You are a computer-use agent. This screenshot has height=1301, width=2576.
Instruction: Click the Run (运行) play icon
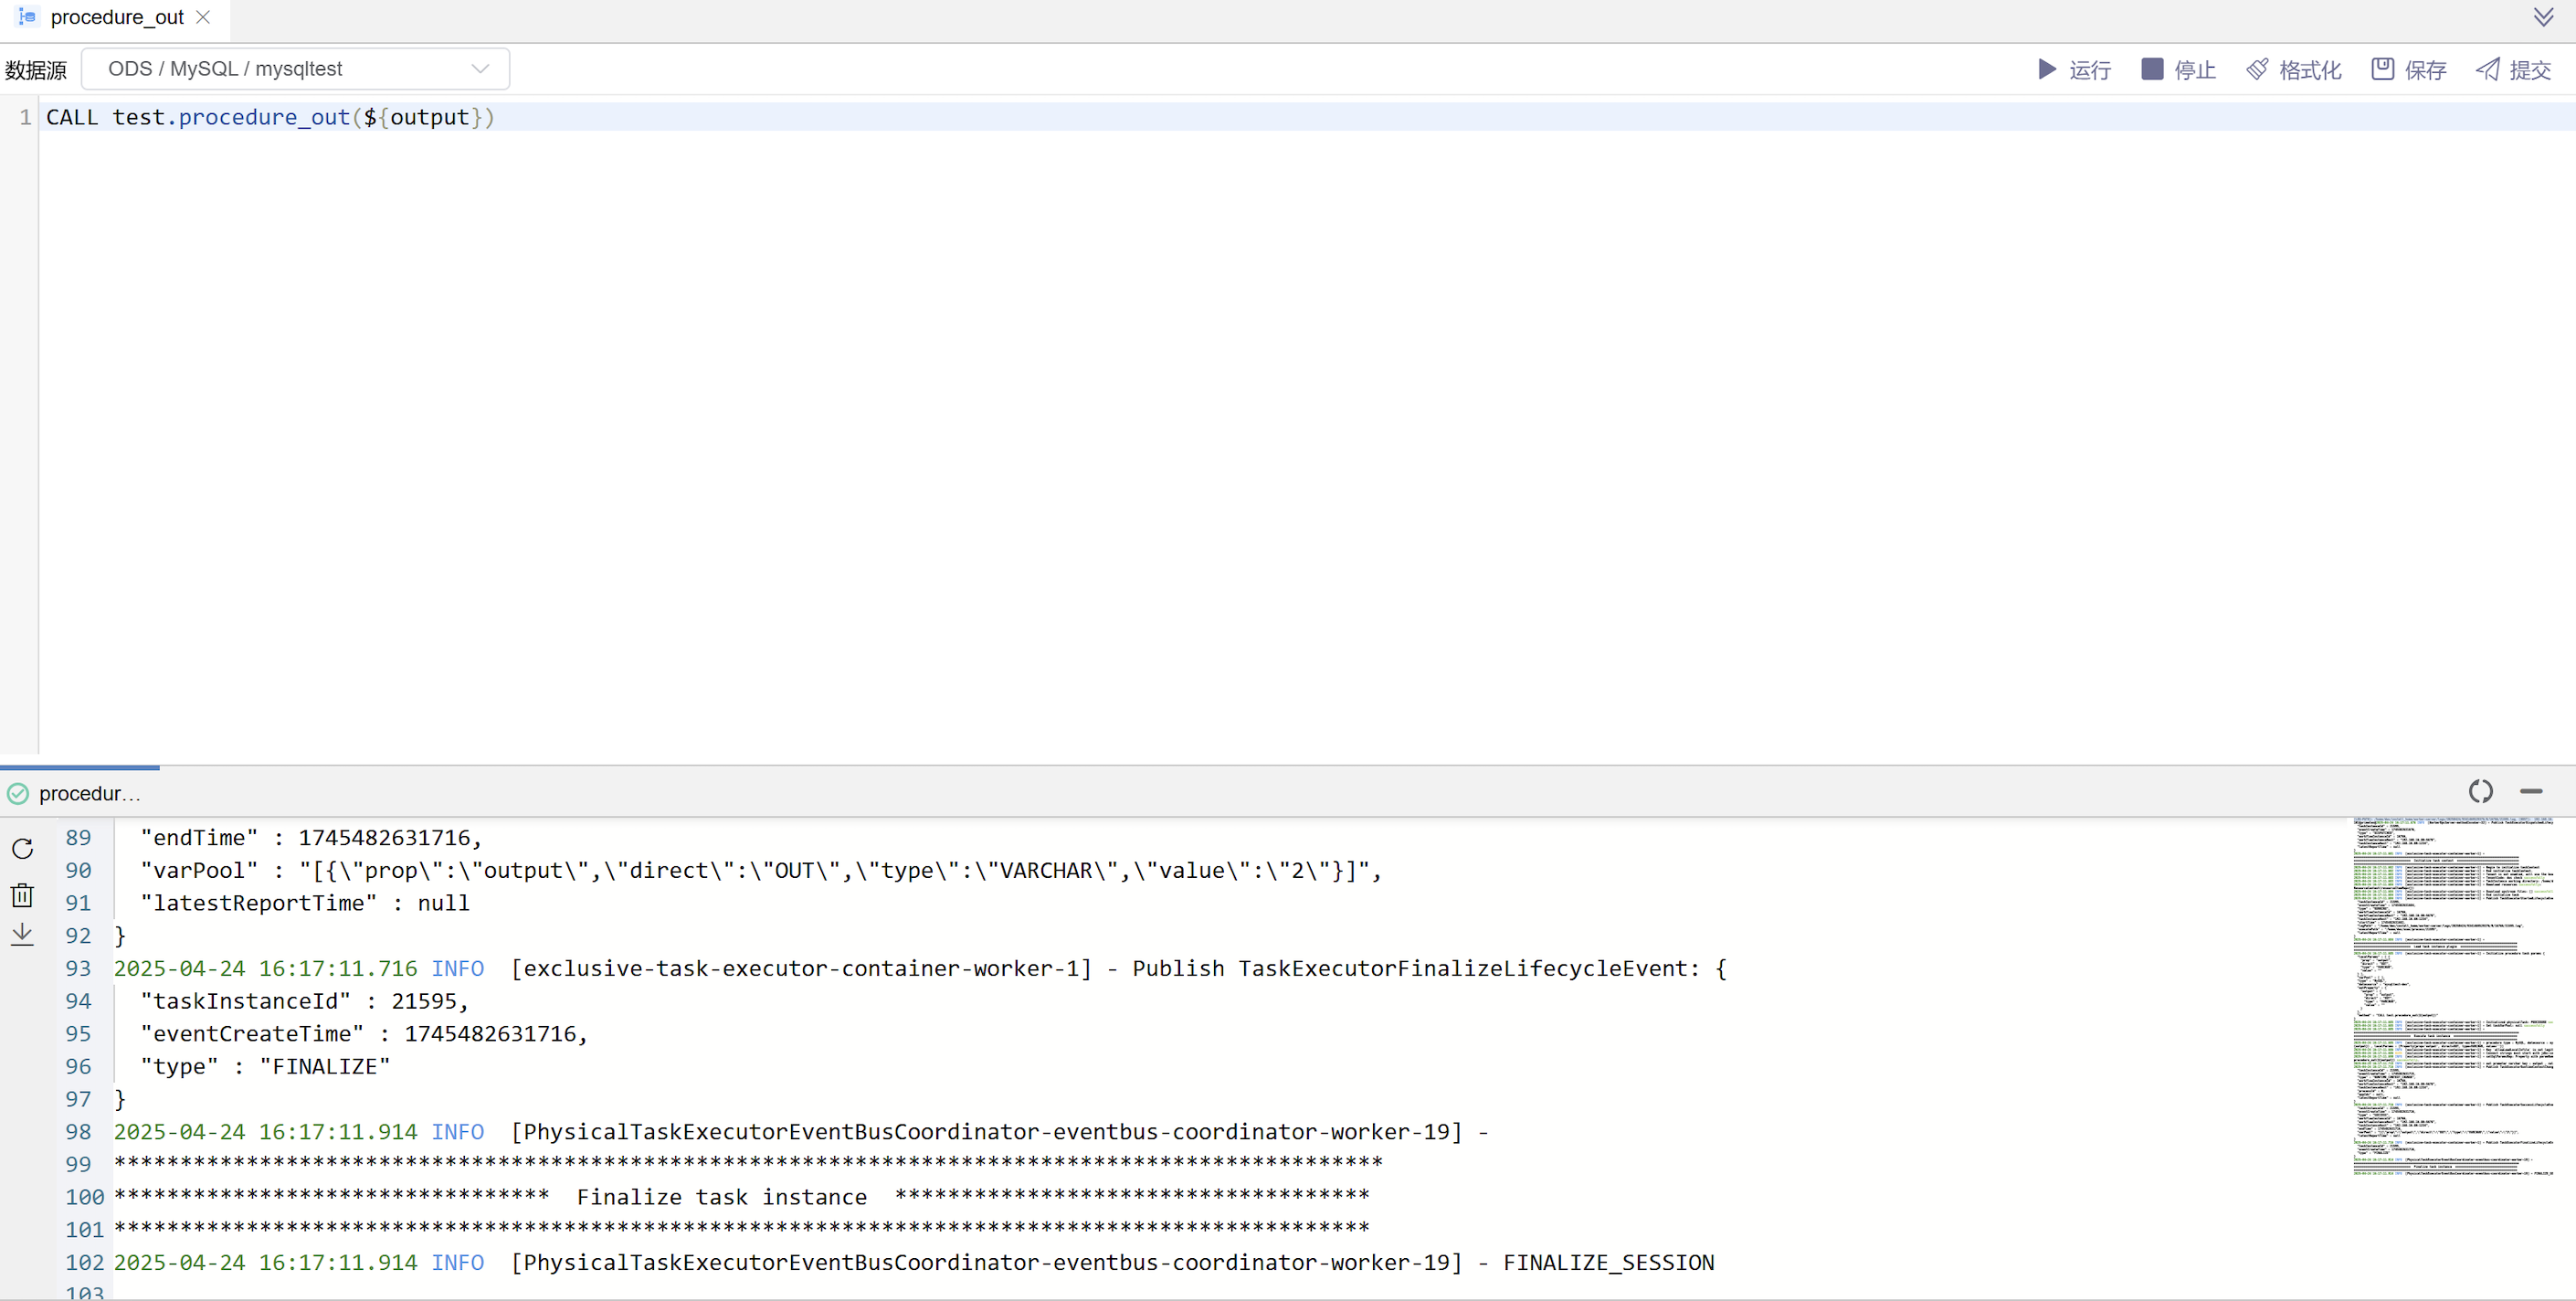(2046, 69)
